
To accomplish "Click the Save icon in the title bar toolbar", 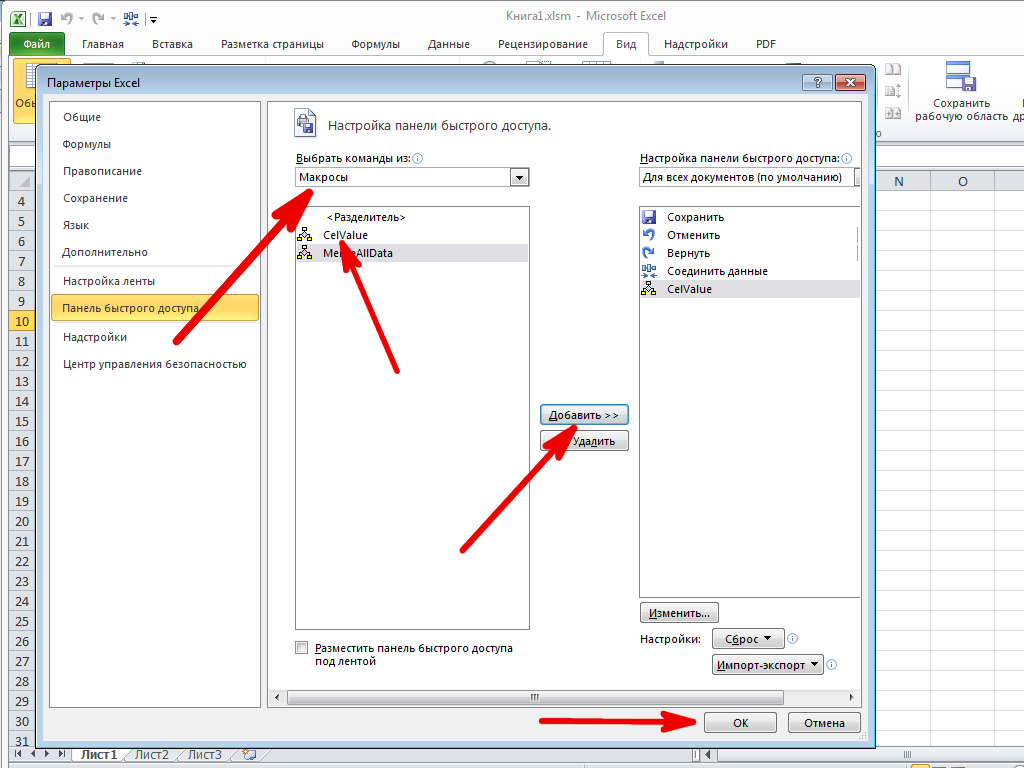I will (44, 19).
